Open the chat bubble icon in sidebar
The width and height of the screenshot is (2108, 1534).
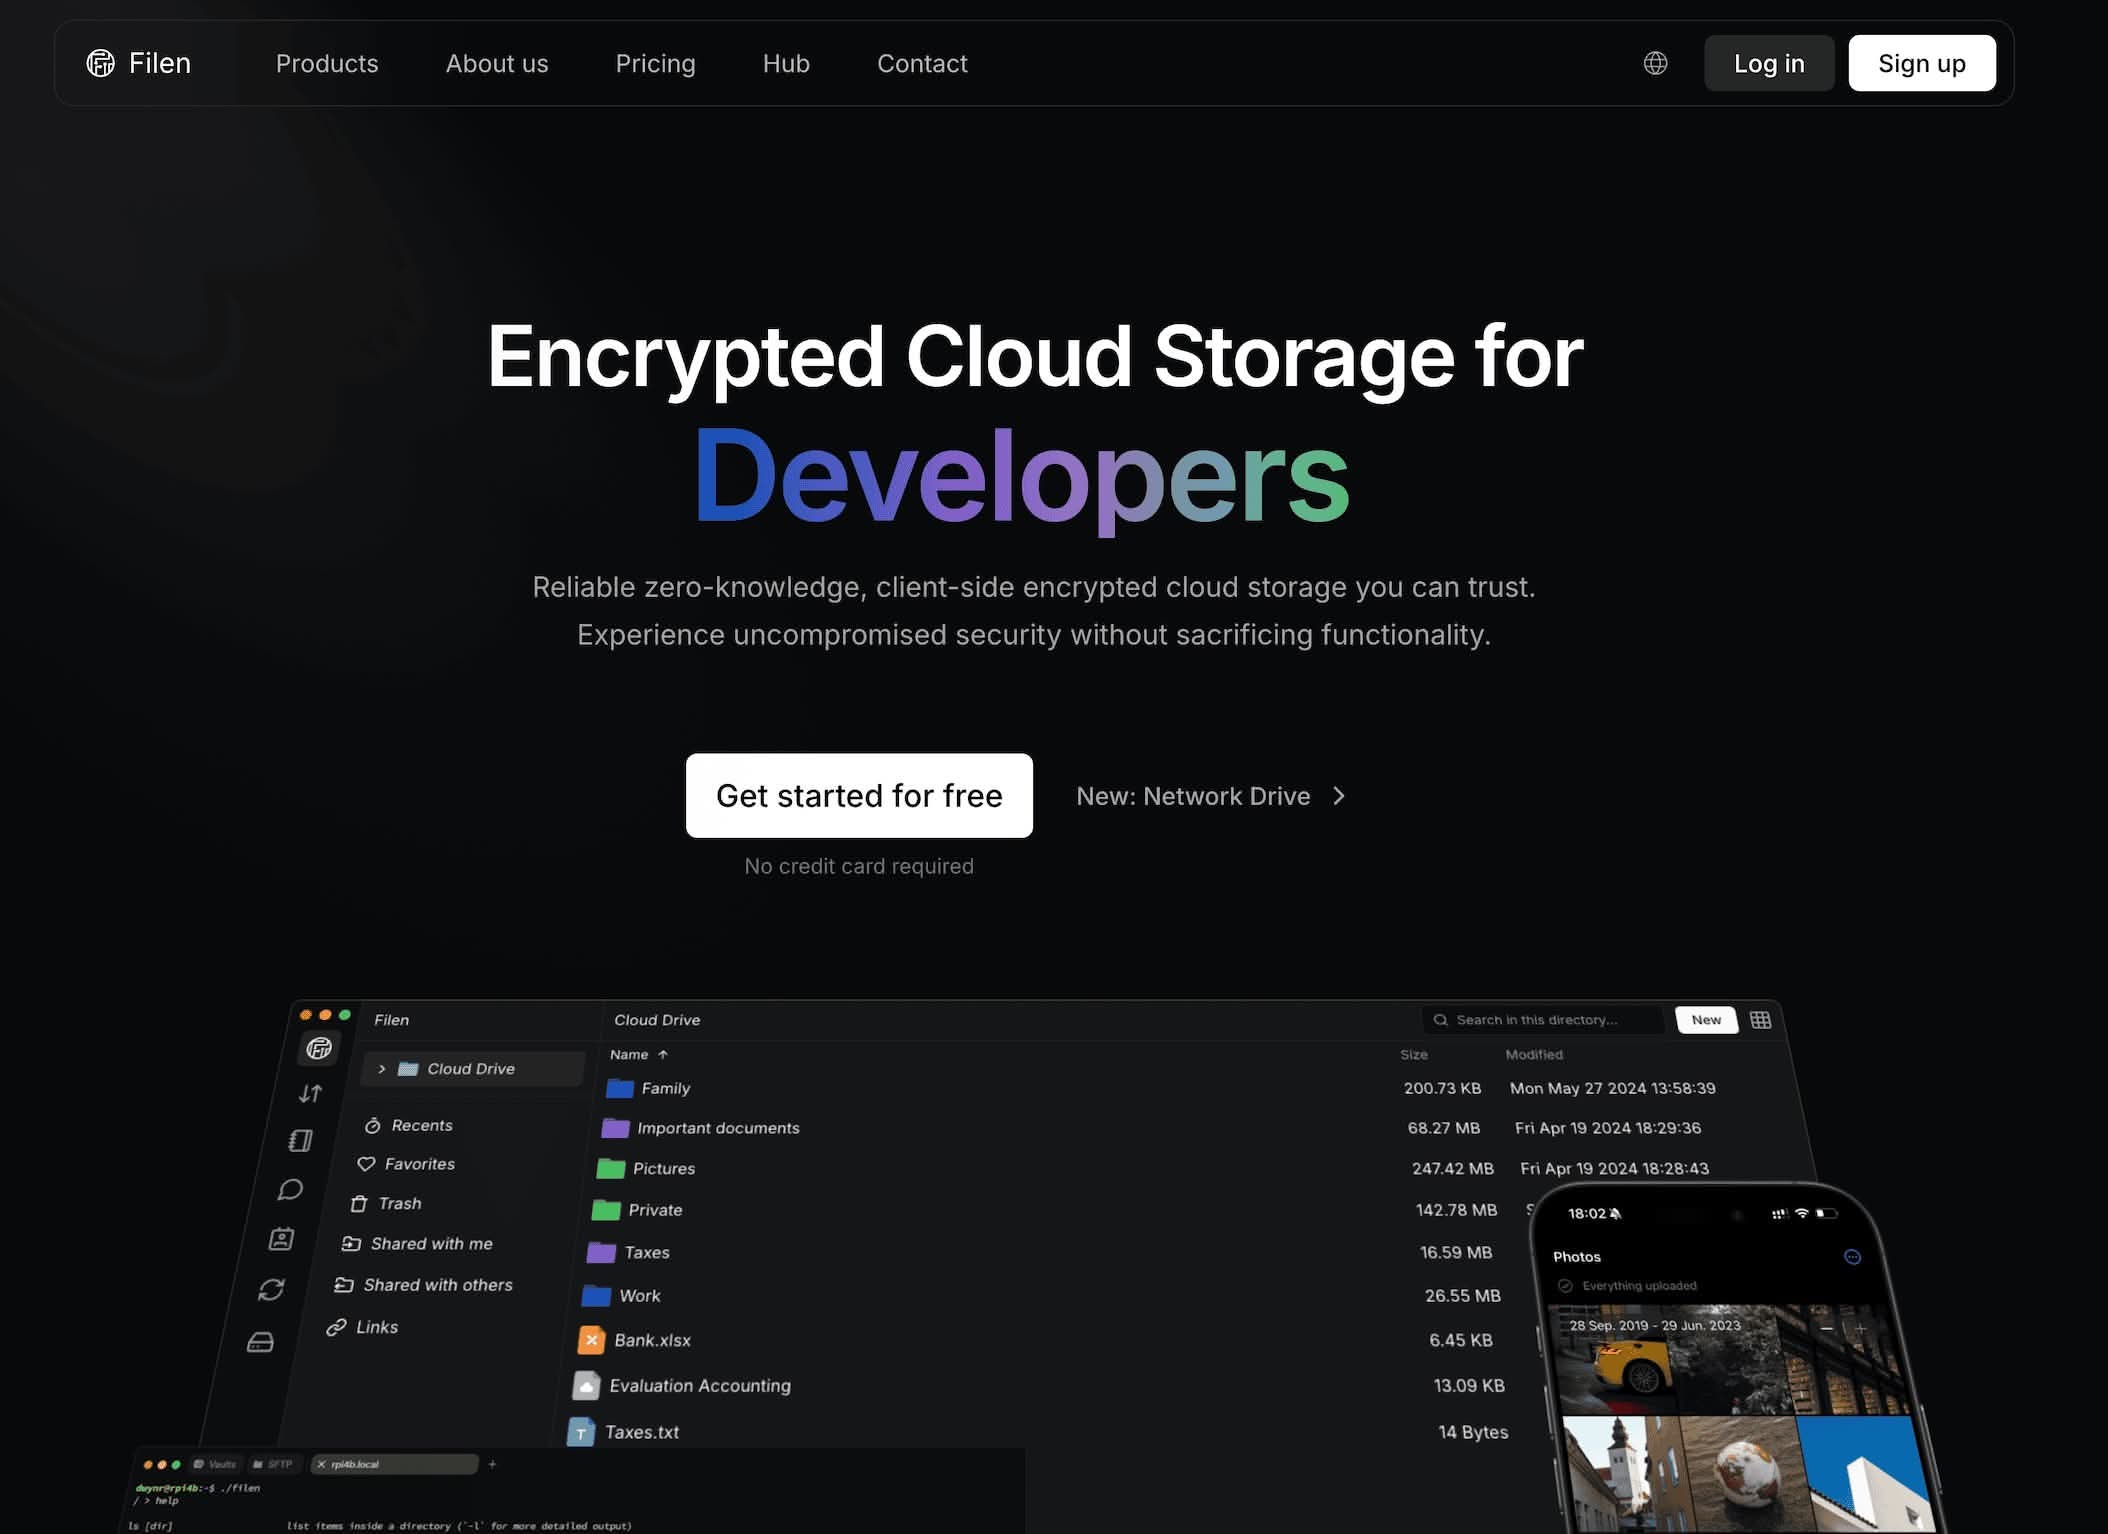coord(291,1189)
